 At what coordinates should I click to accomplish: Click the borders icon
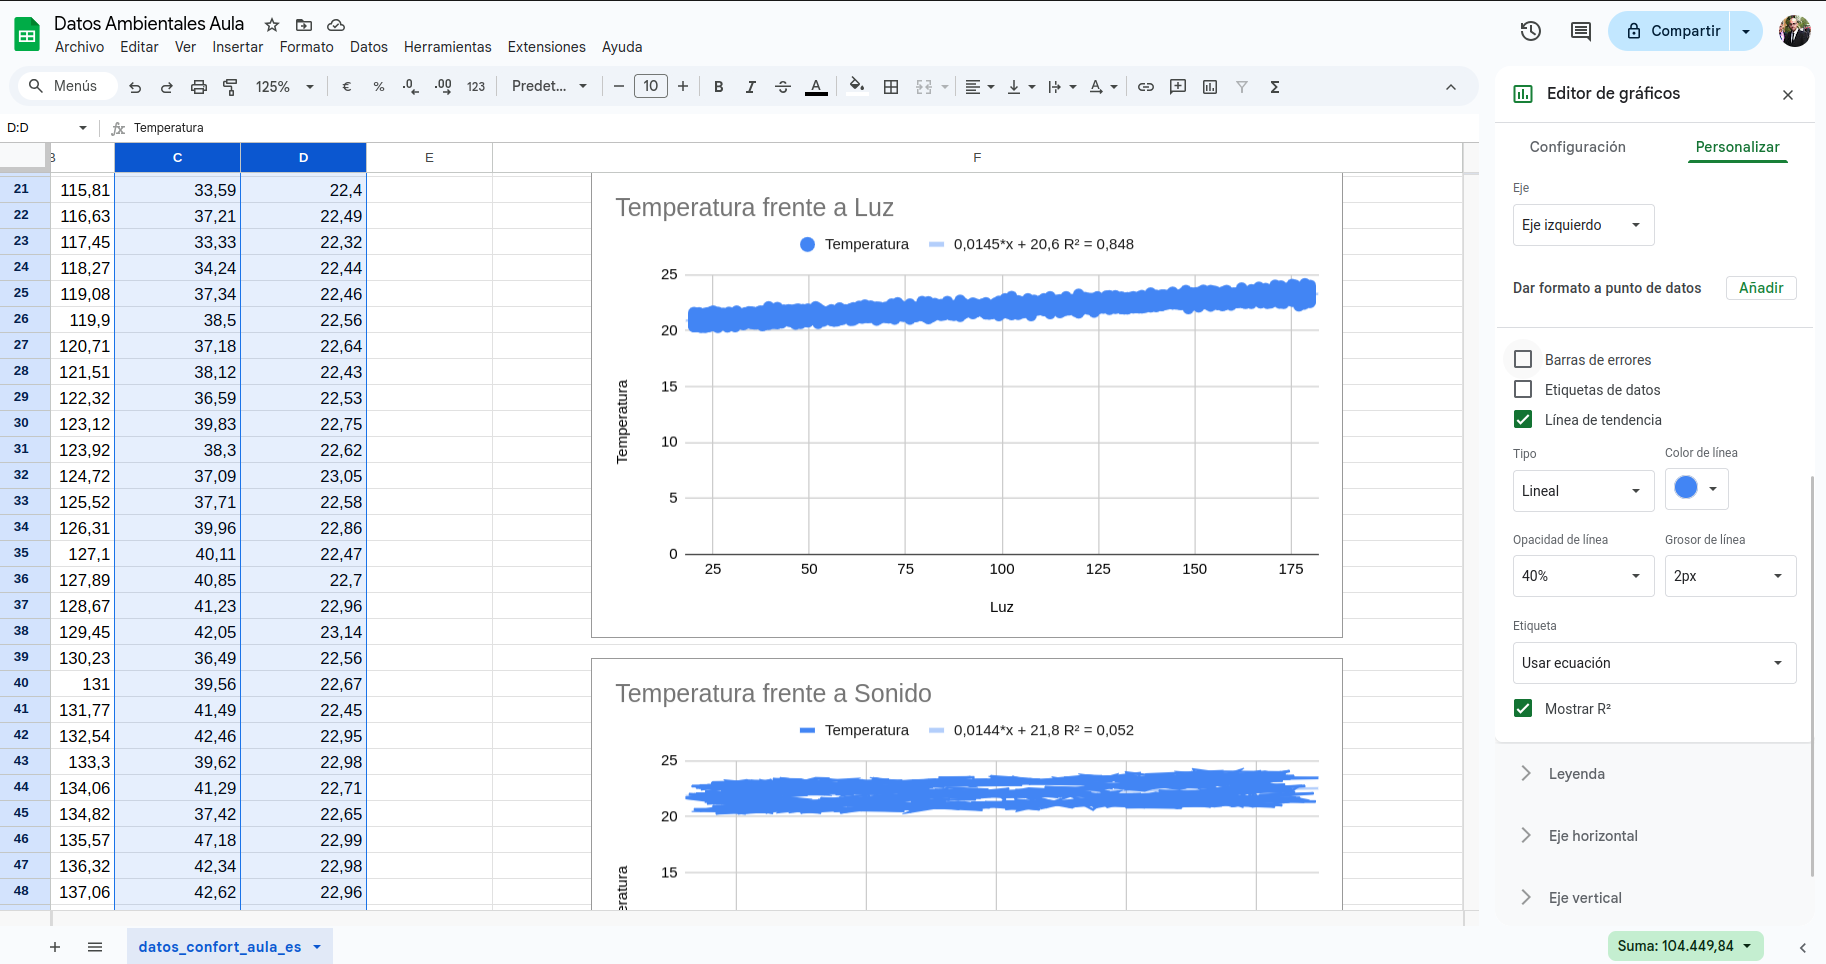click(891, 87)
